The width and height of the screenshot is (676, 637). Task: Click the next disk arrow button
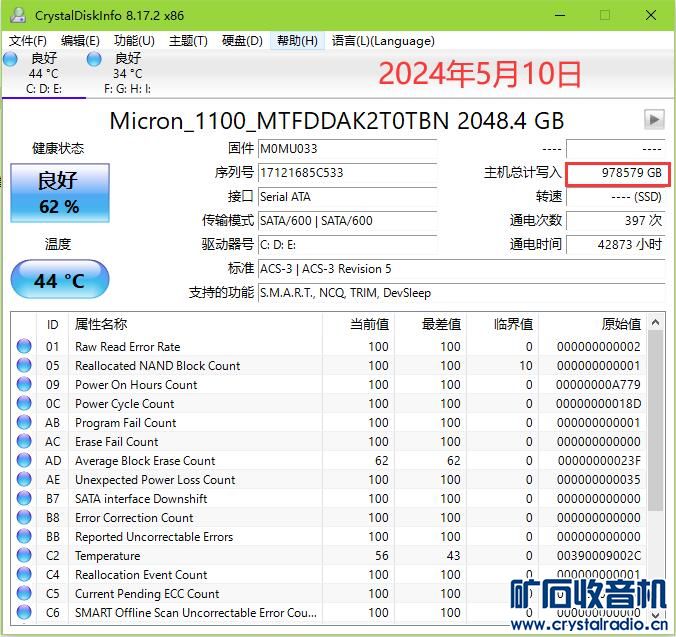coord(654,119)
